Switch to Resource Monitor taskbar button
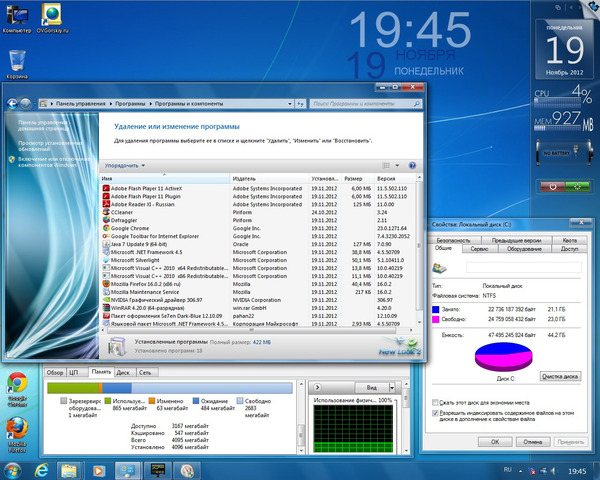Image resolution: width=600 pixels, height=480 pixels. pos(157,471)
